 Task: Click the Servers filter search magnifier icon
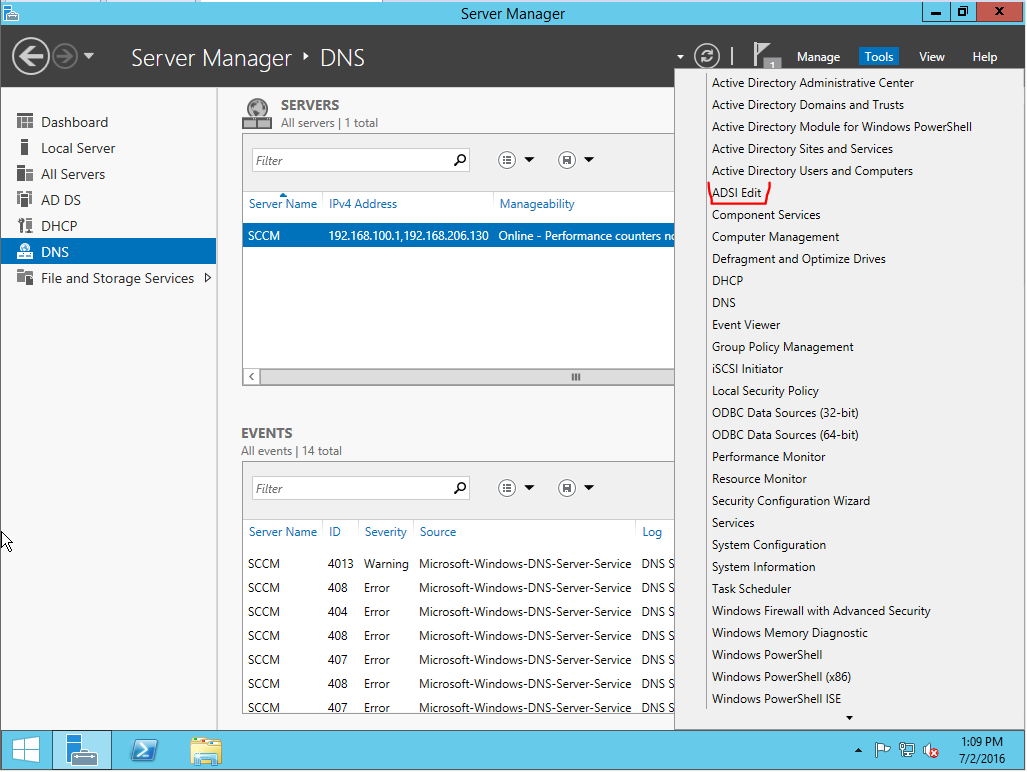[x=460, y=160]
